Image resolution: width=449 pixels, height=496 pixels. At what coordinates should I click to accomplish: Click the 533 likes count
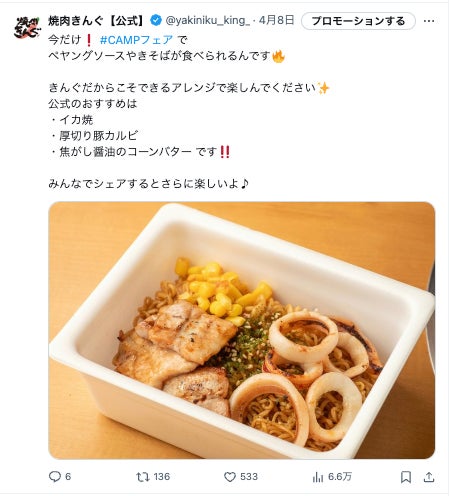click(249, 477)
